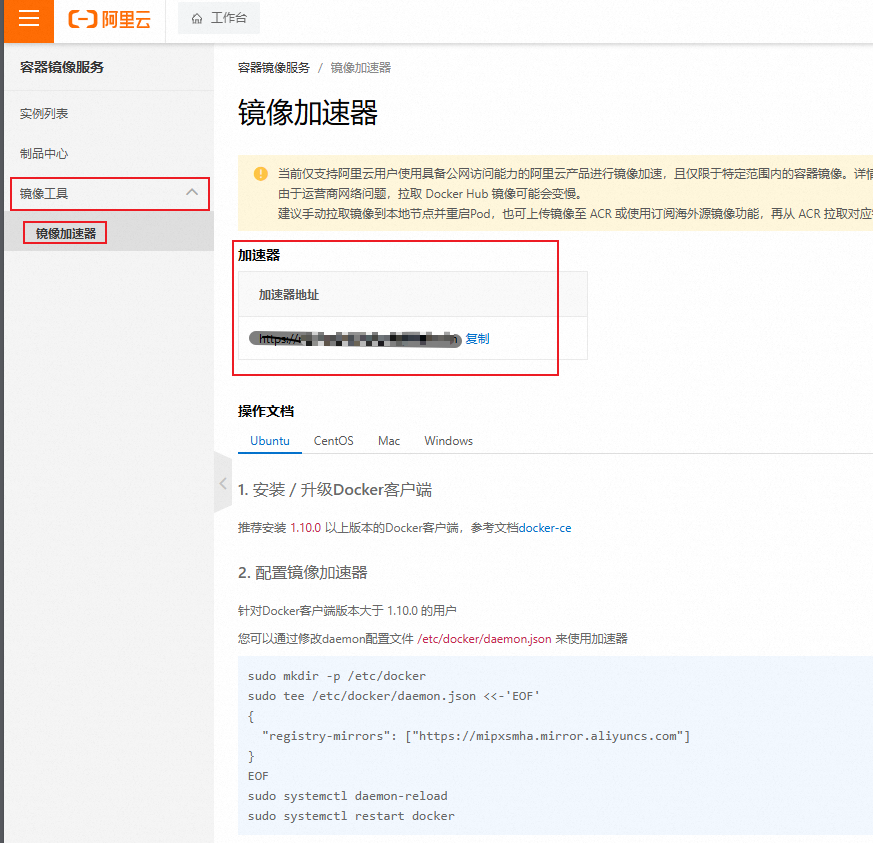
Task: Select 镜像加速器 in the sidebar
Action: [x=66, y=233]
